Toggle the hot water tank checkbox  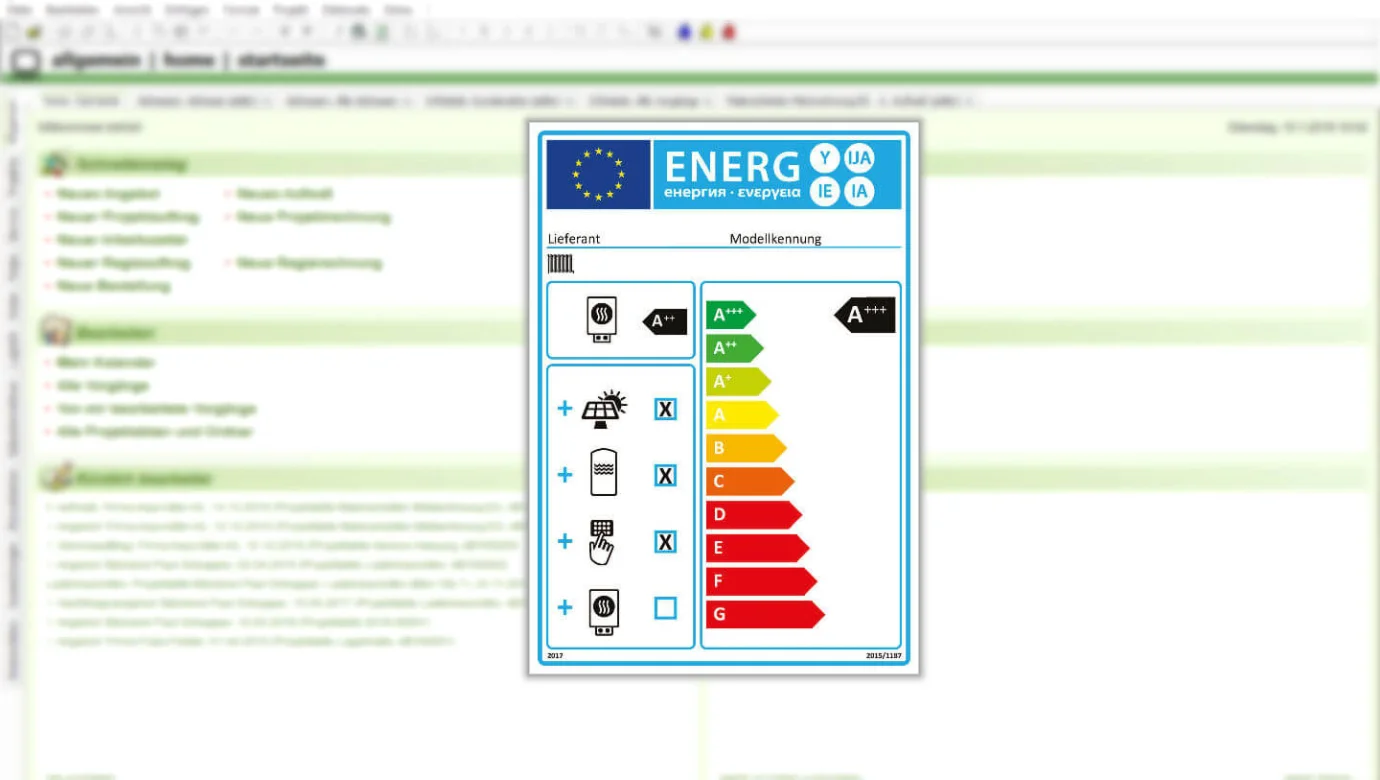[665, 475]
